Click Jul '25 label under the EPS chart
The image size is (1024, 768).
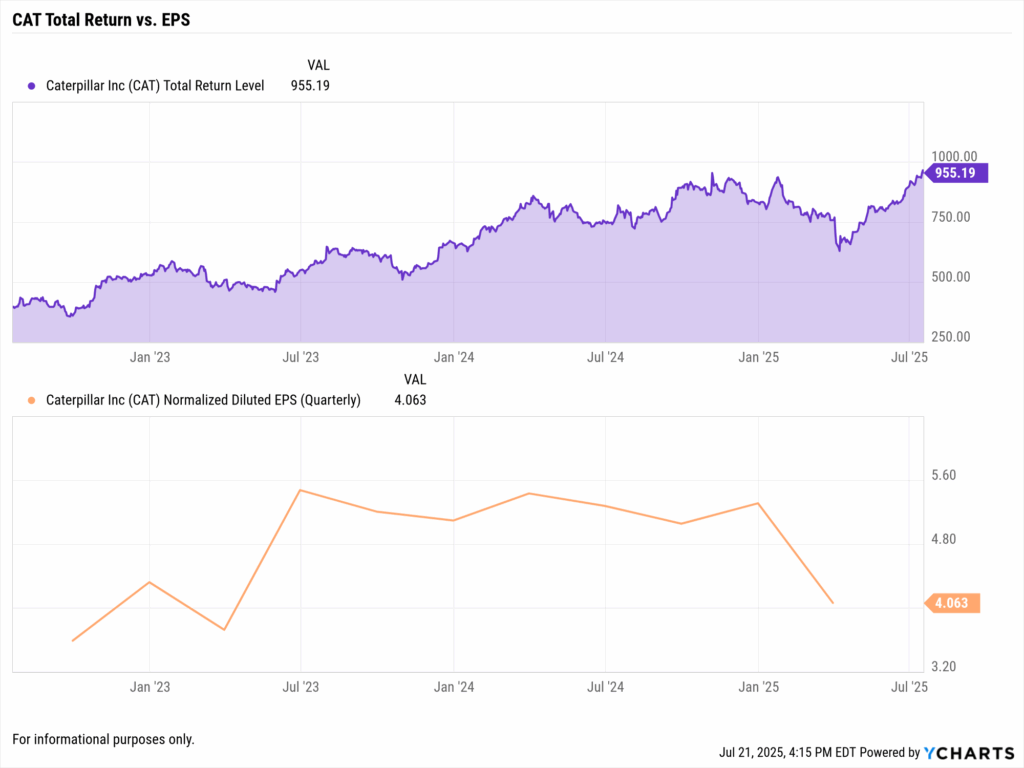click(909, 687)
